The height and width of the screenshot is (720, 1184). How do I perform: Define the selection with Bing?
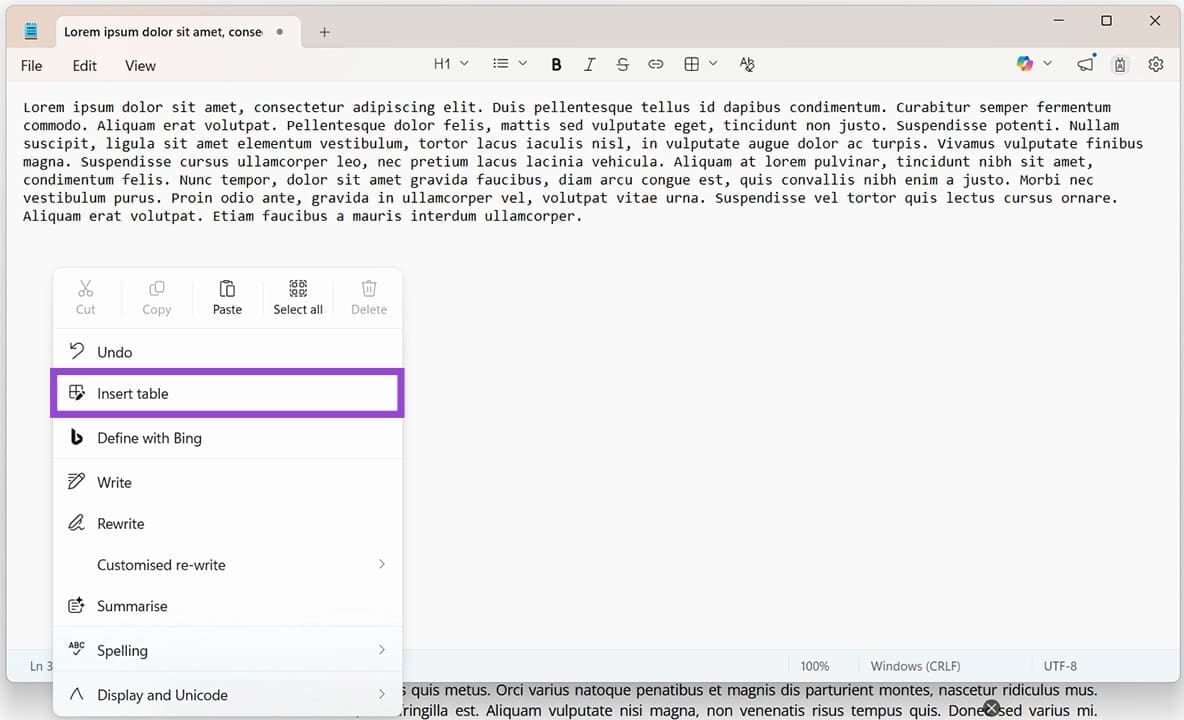point(148,437)
